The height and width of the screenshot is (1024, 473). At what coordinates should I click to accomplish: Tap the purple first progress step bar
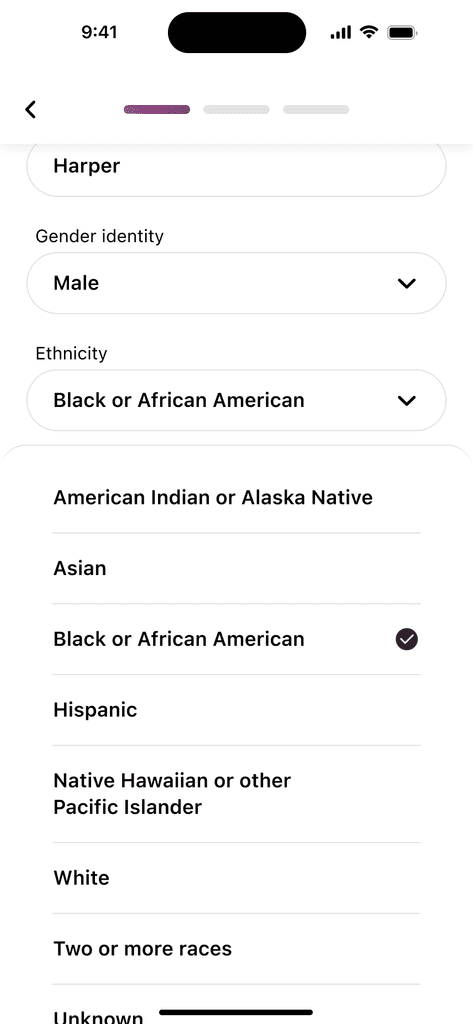157,109
